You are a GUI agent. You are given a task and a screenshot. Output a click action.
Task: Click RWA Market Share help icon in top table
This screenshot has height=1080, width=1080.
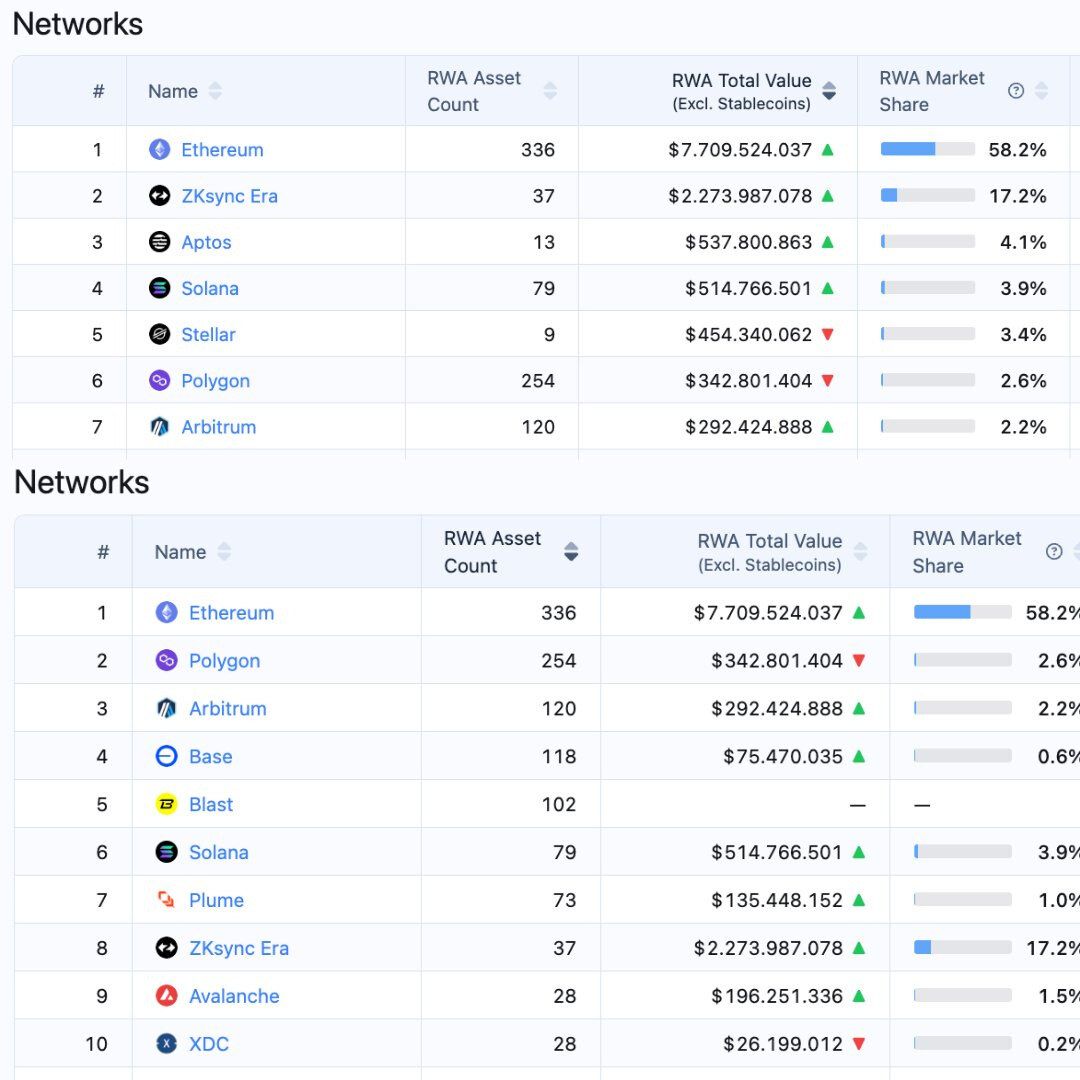[x=1016, y=91]
